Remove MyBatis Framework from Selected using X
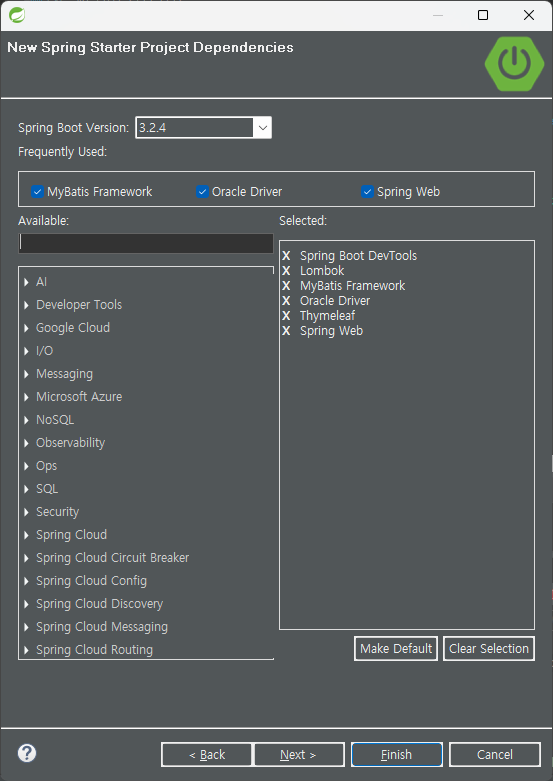 (x=286, y=285)
